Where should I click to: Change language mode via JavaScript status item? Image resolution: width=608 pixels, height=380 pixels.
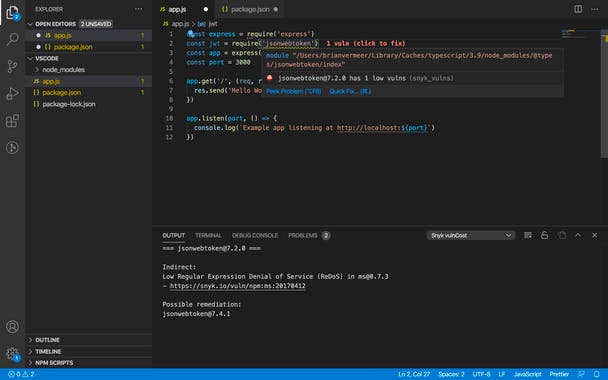coord(527,374)
